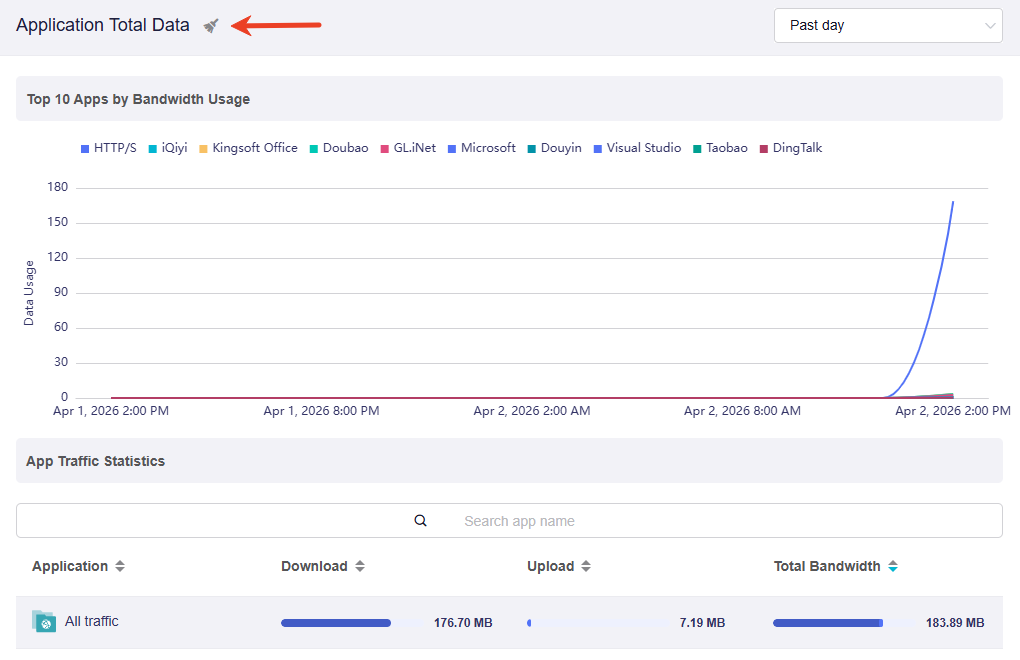
Task: Sort by Application column arrows
Action: pyautogui.click(x=120, y=567)
